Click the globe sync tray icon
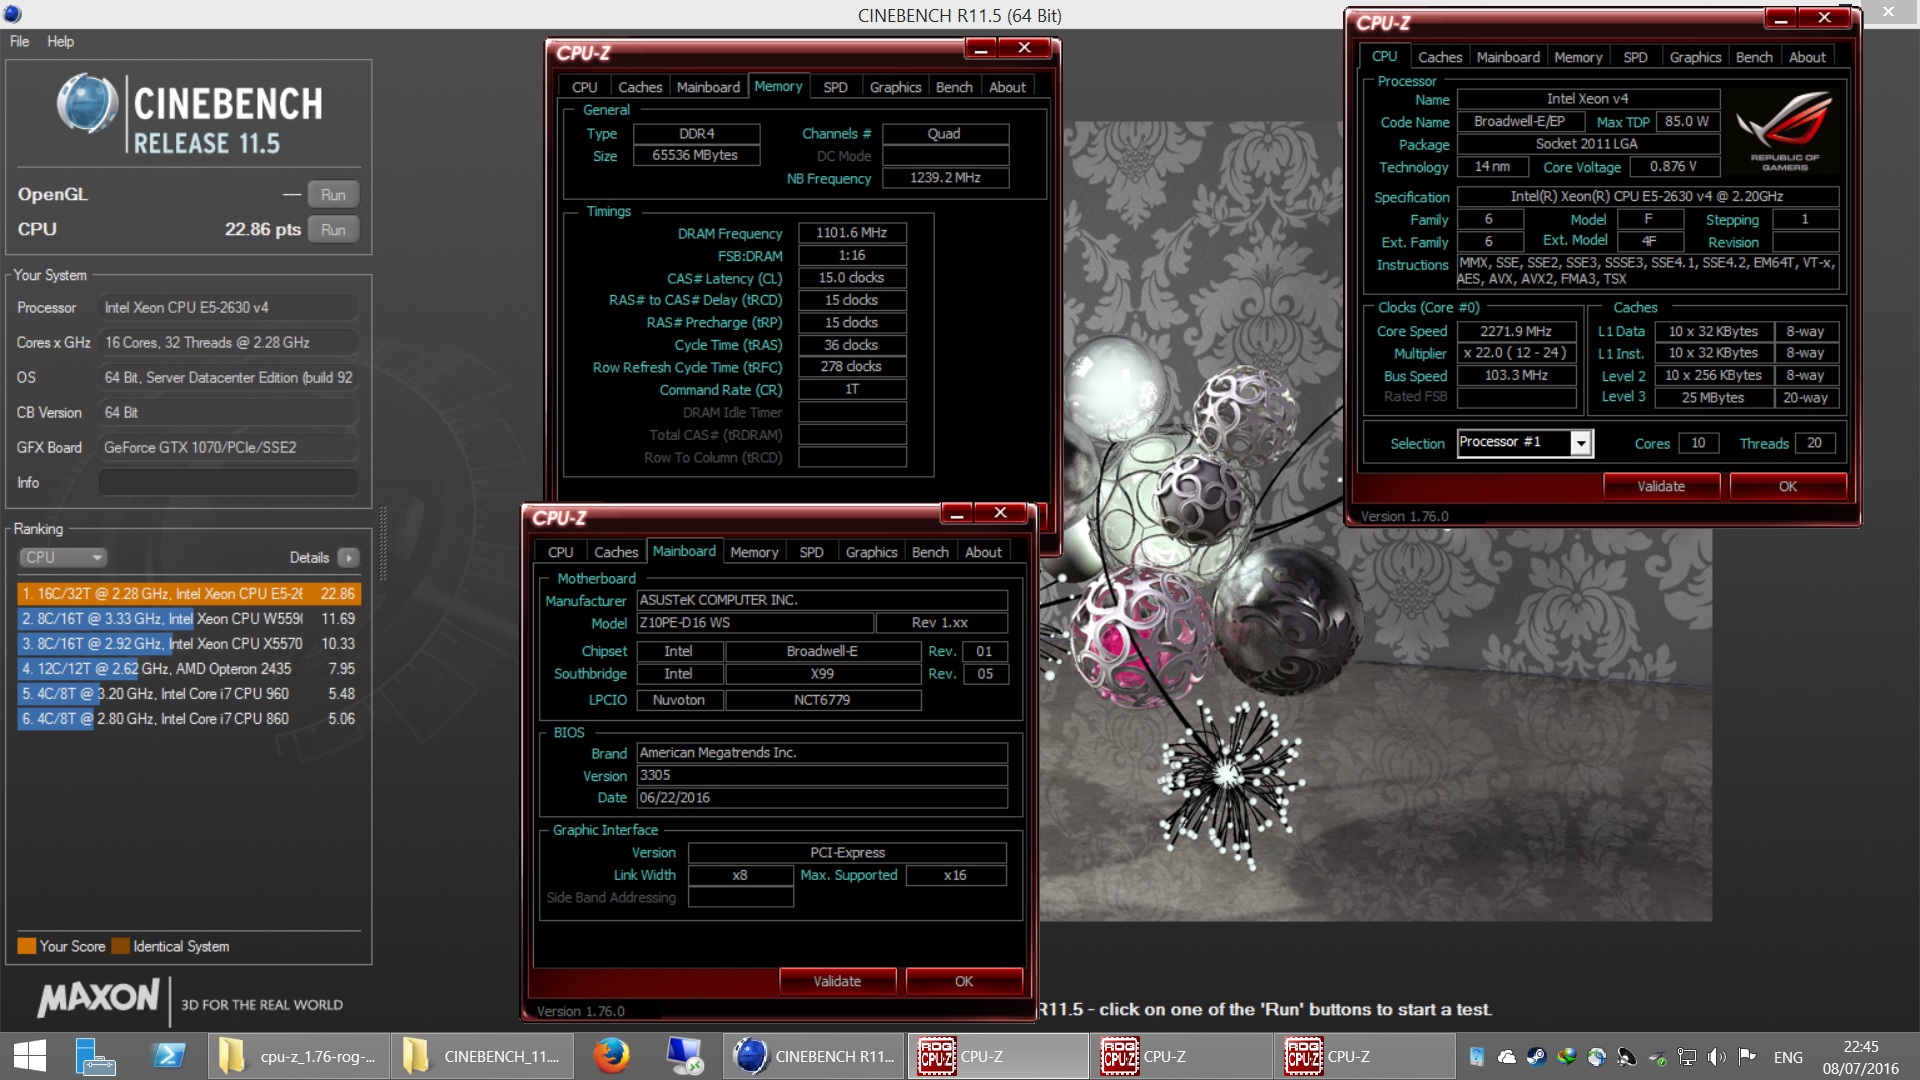Image resolution: width=1920 pixels, height=1080 pixels. (1597, 1057)
